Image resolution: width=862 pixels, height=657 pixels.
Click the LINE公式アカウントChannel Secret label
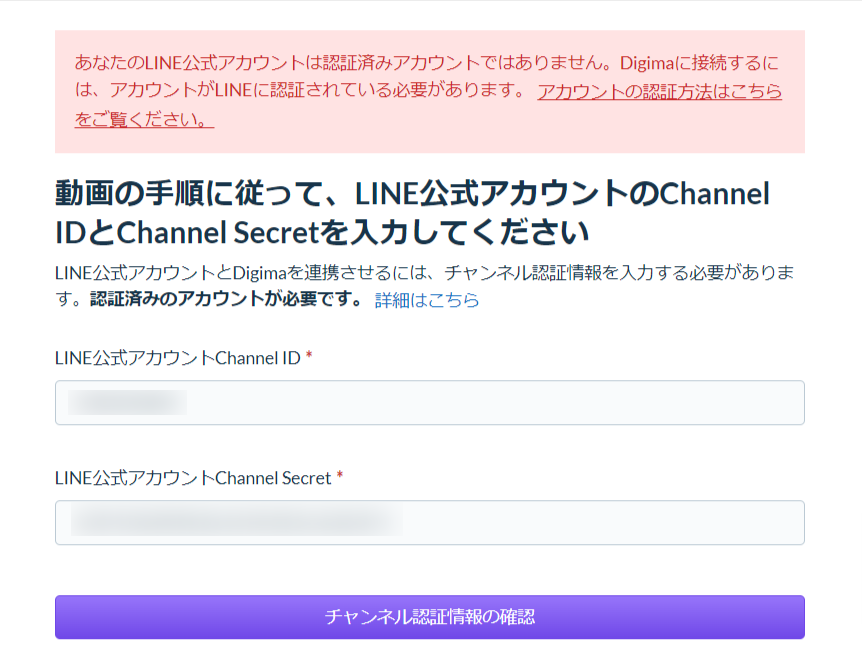point(193,478)
